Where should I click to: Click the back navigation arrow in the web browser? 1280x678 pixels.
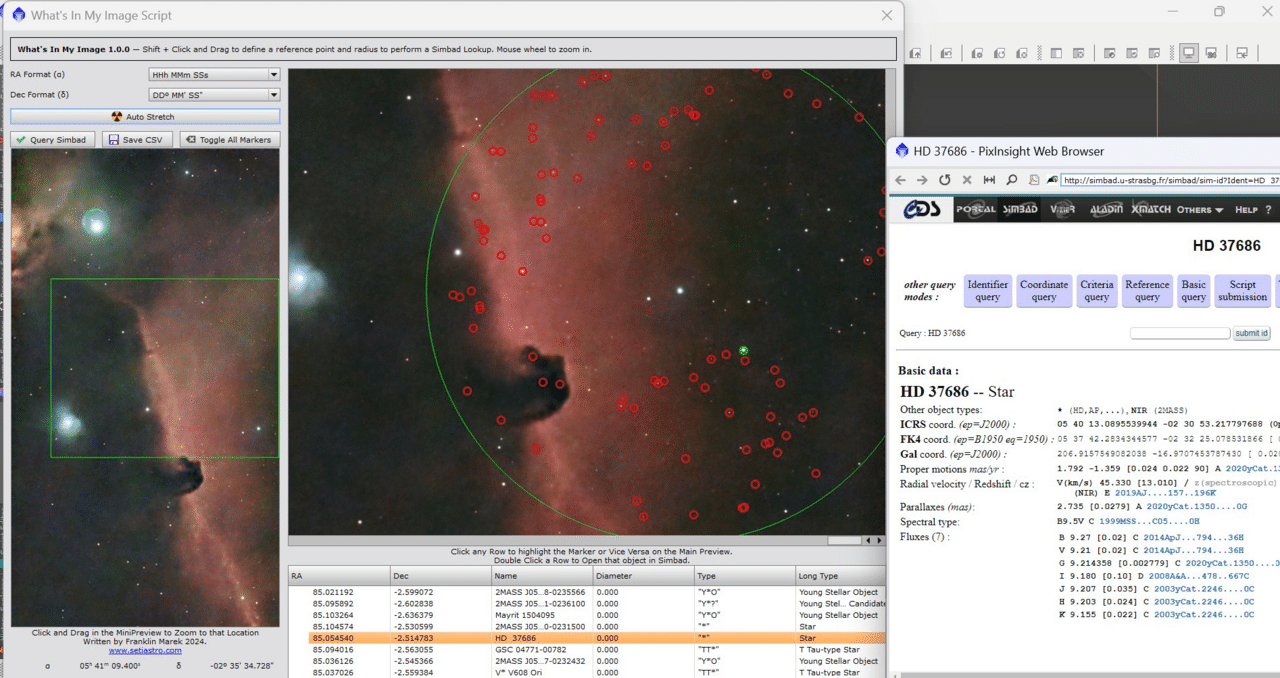pos(901,180)
